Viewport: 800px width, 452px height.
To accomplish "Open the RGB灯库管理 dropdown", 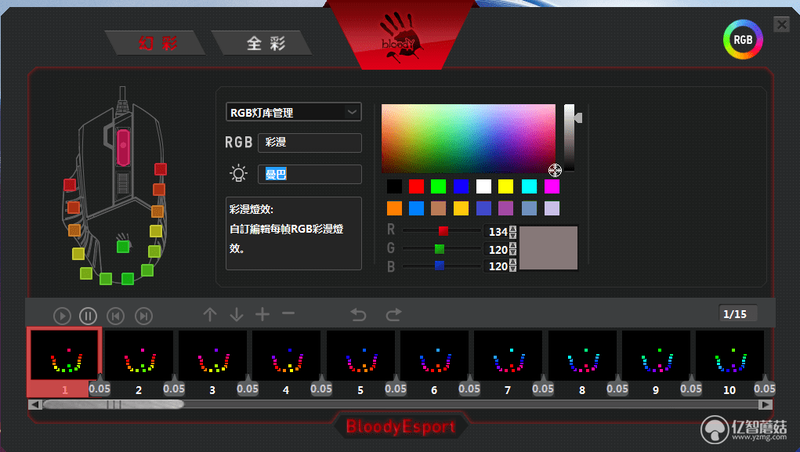I will pos(293,112).
